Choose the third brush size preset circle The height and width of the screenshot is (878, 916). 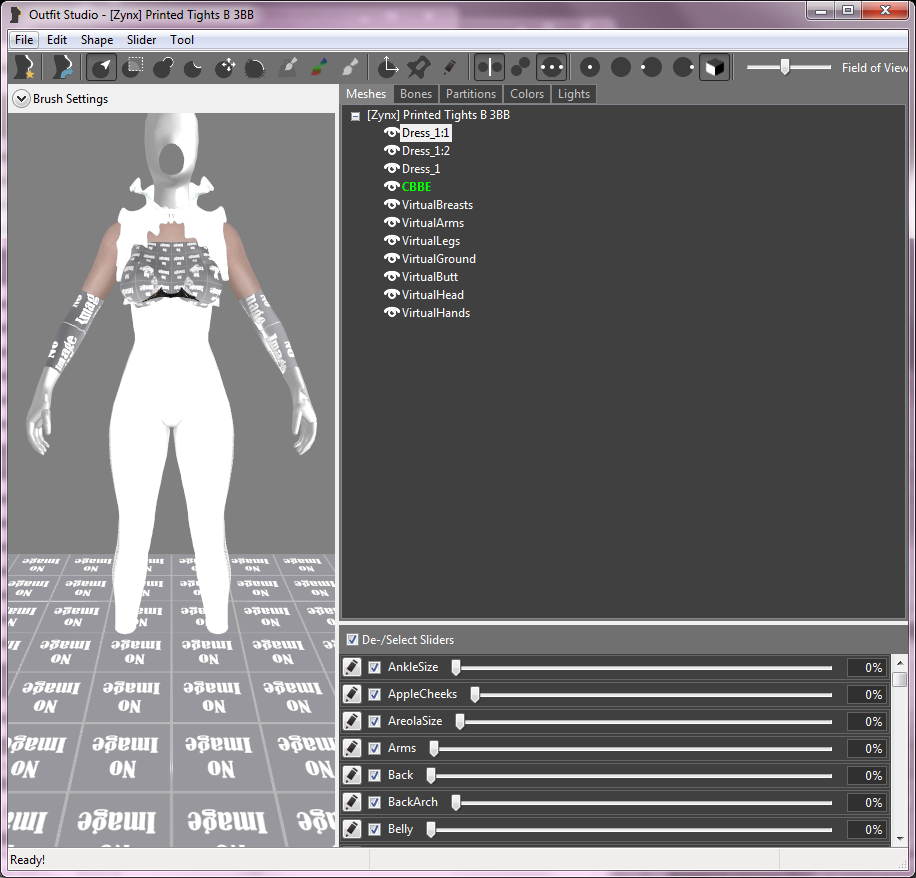coord(651,67)
